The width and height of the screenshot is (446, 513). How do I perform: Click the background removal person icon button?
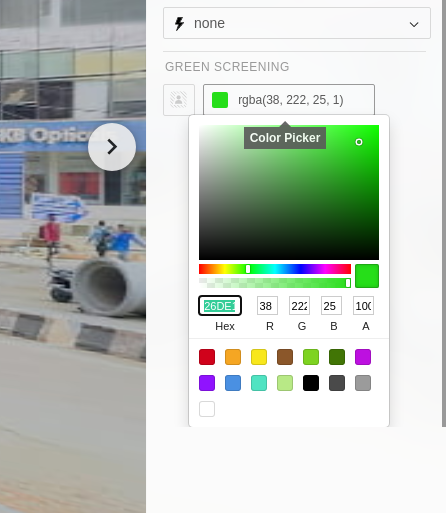[179, 100]
